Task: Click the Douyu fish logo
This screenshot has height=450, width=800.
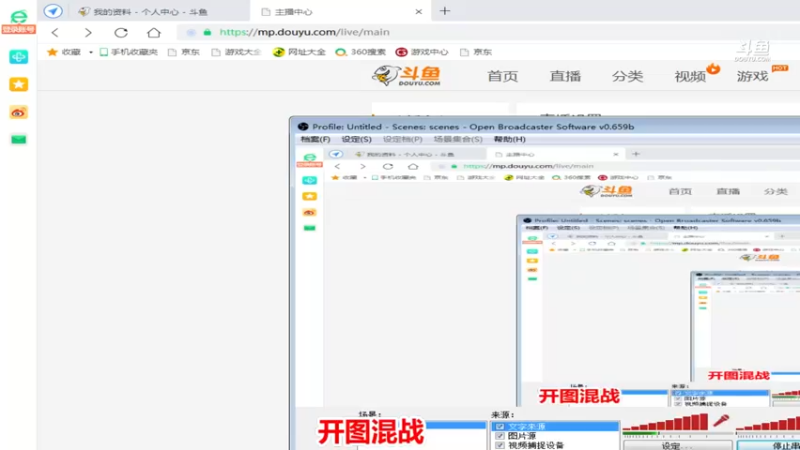Action: (x=407, y=76)
